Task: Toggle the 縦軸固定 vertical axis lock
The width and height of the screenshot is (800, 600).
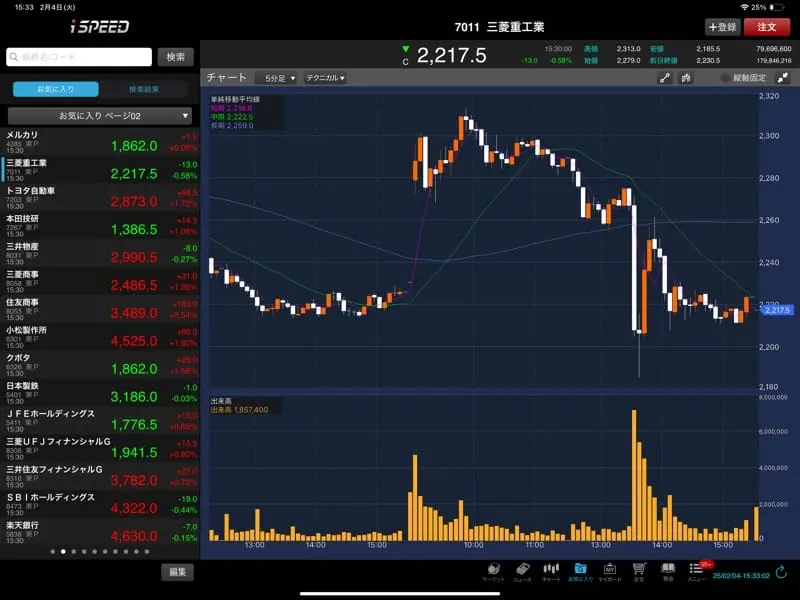Action: pyautogui.click(x=743, y=78)
